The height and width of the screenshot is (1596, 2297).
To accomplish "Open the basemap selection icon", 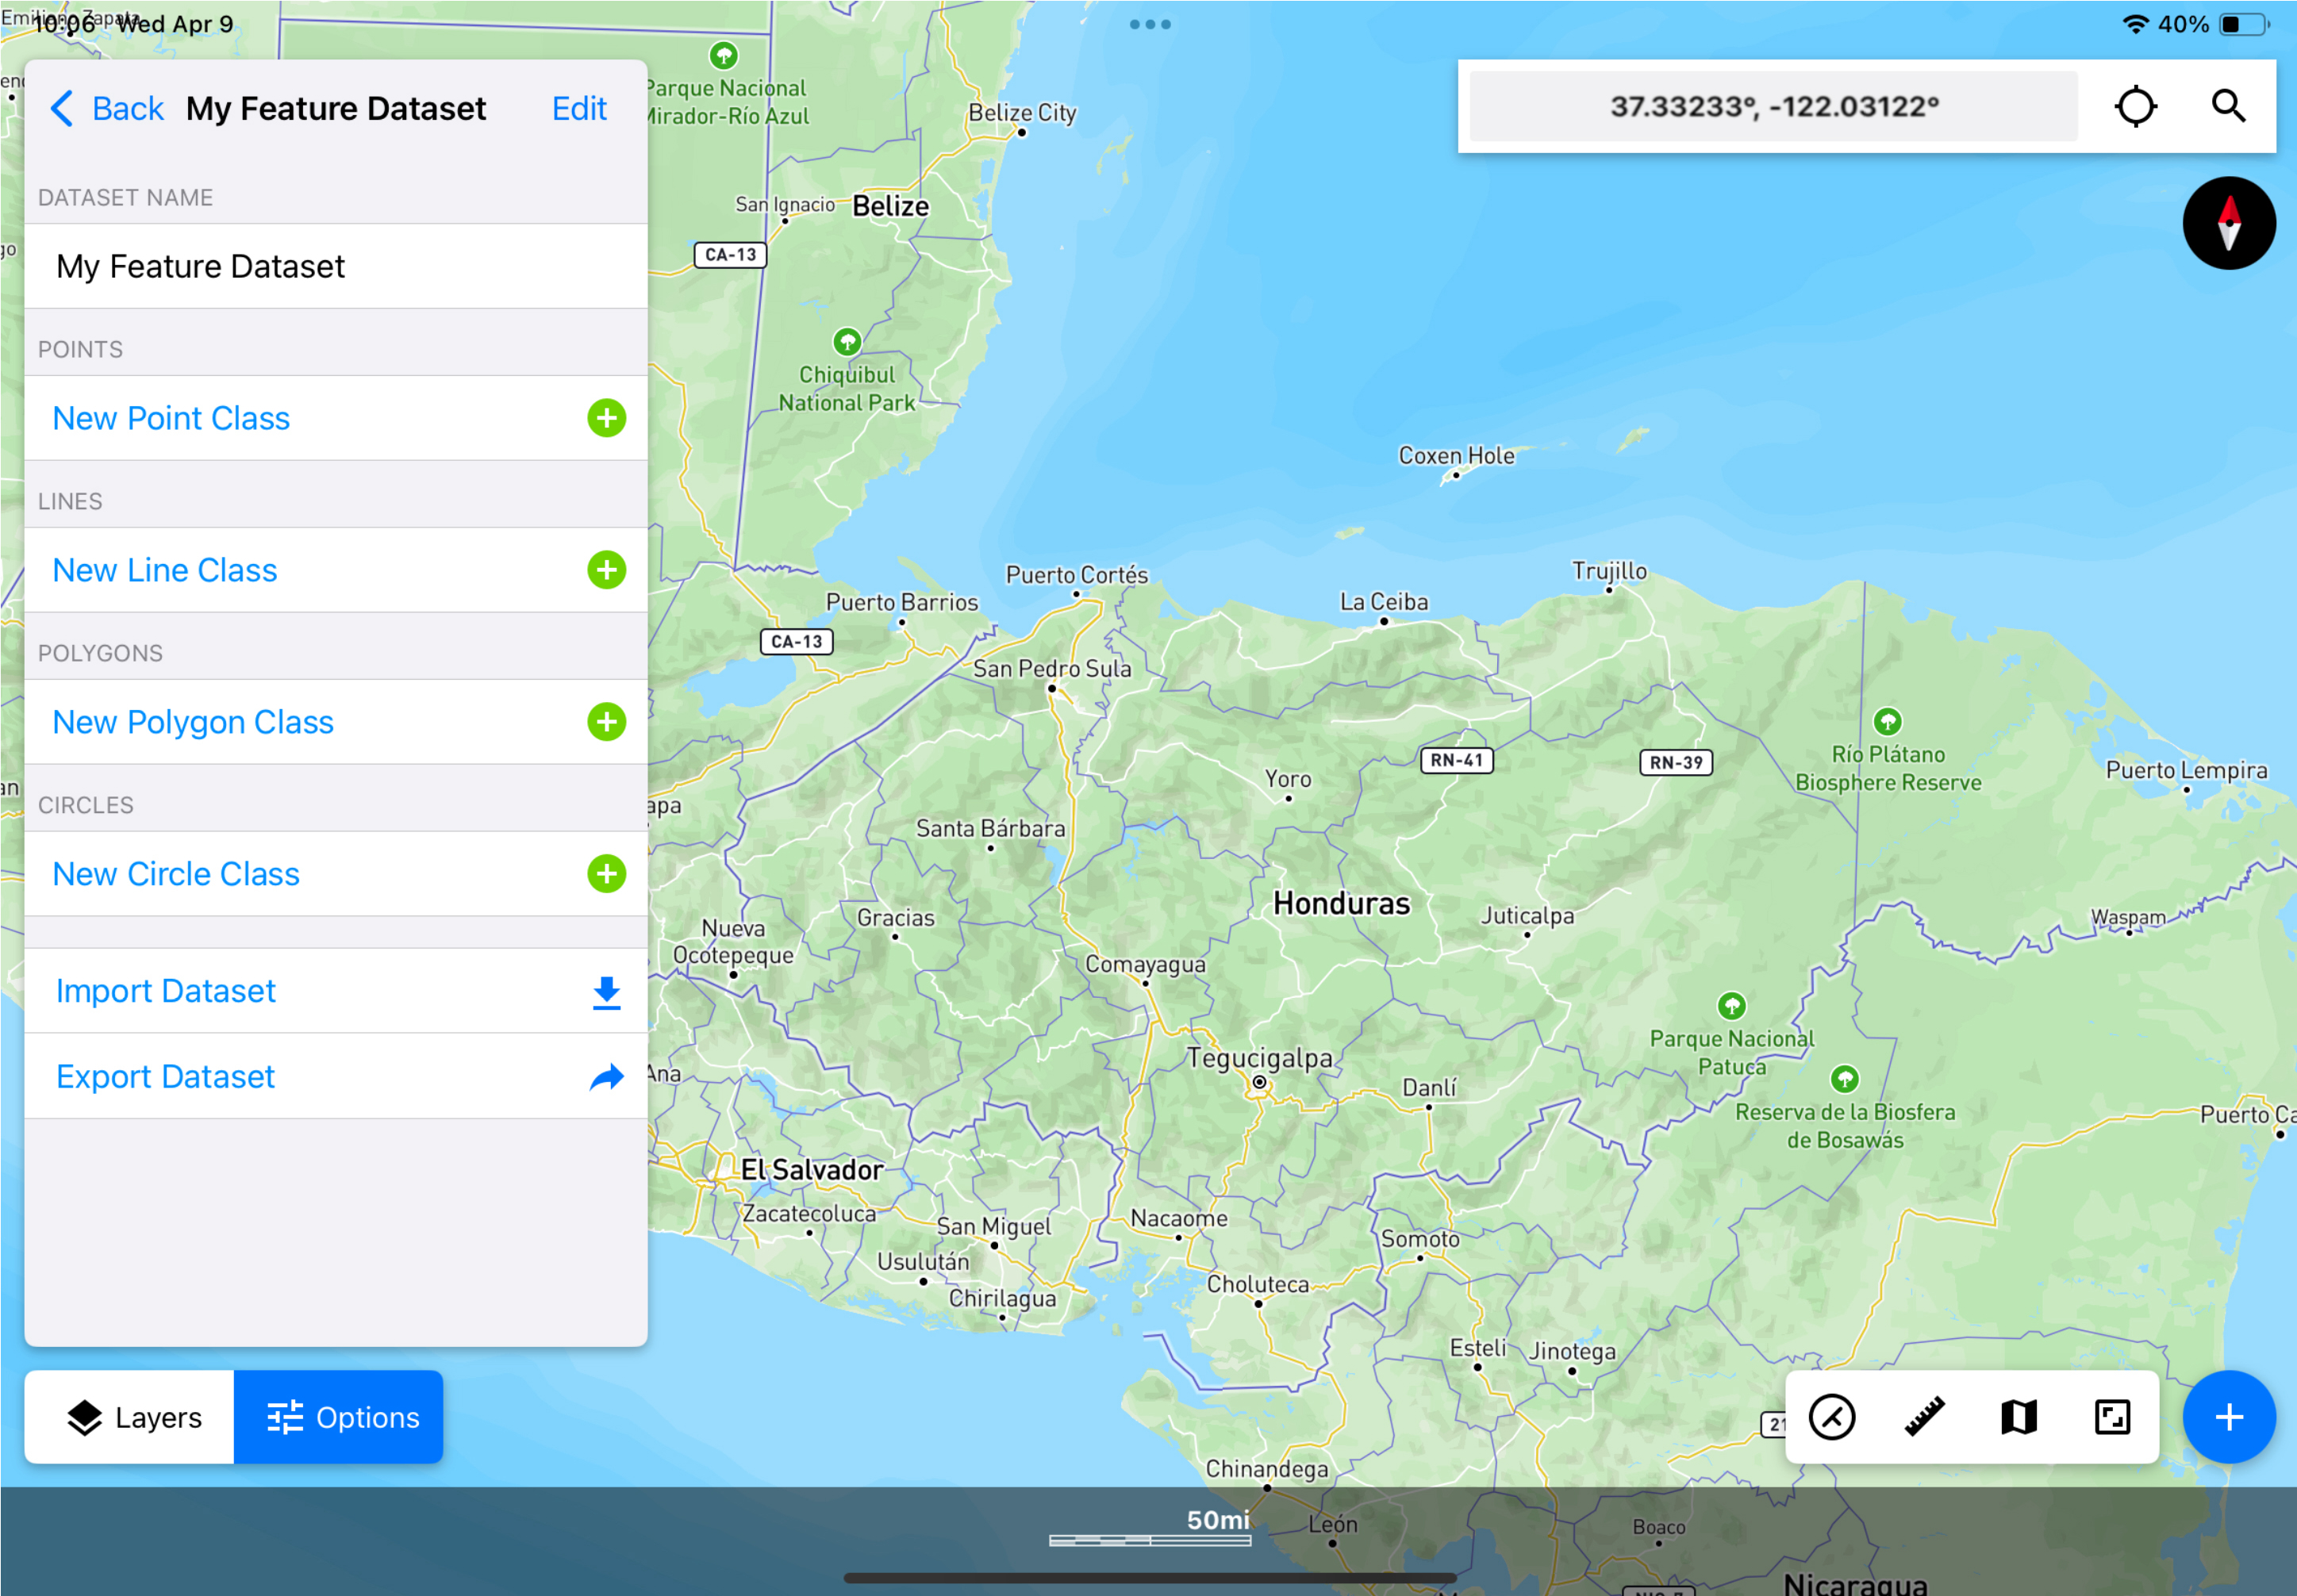I will 2018,1417.
